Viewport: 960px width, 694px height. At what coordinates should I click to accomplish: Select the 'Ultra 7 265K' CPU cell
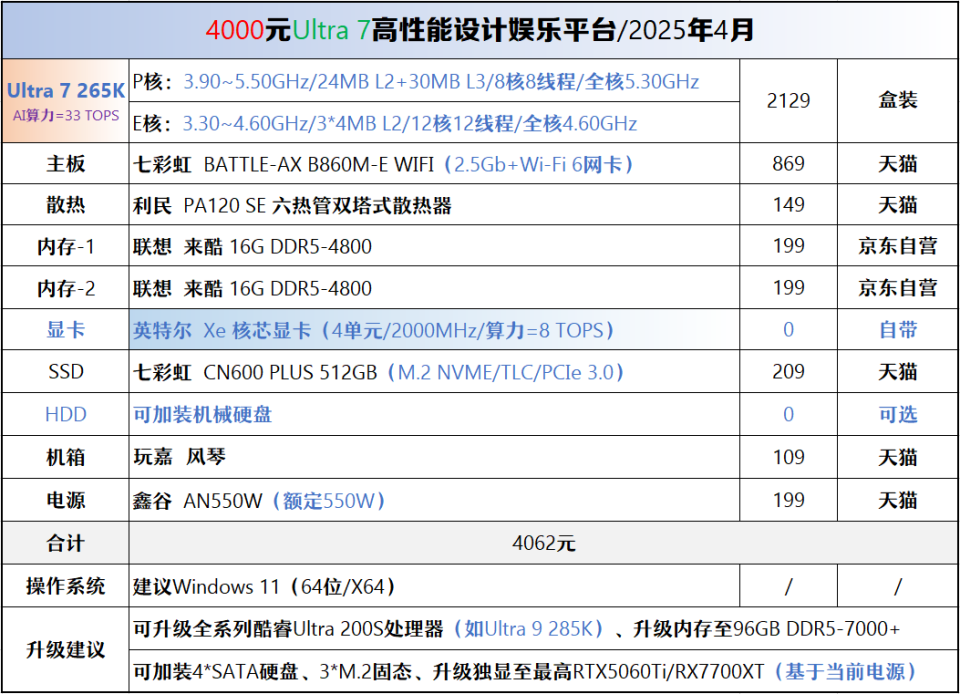pos(66,101)
